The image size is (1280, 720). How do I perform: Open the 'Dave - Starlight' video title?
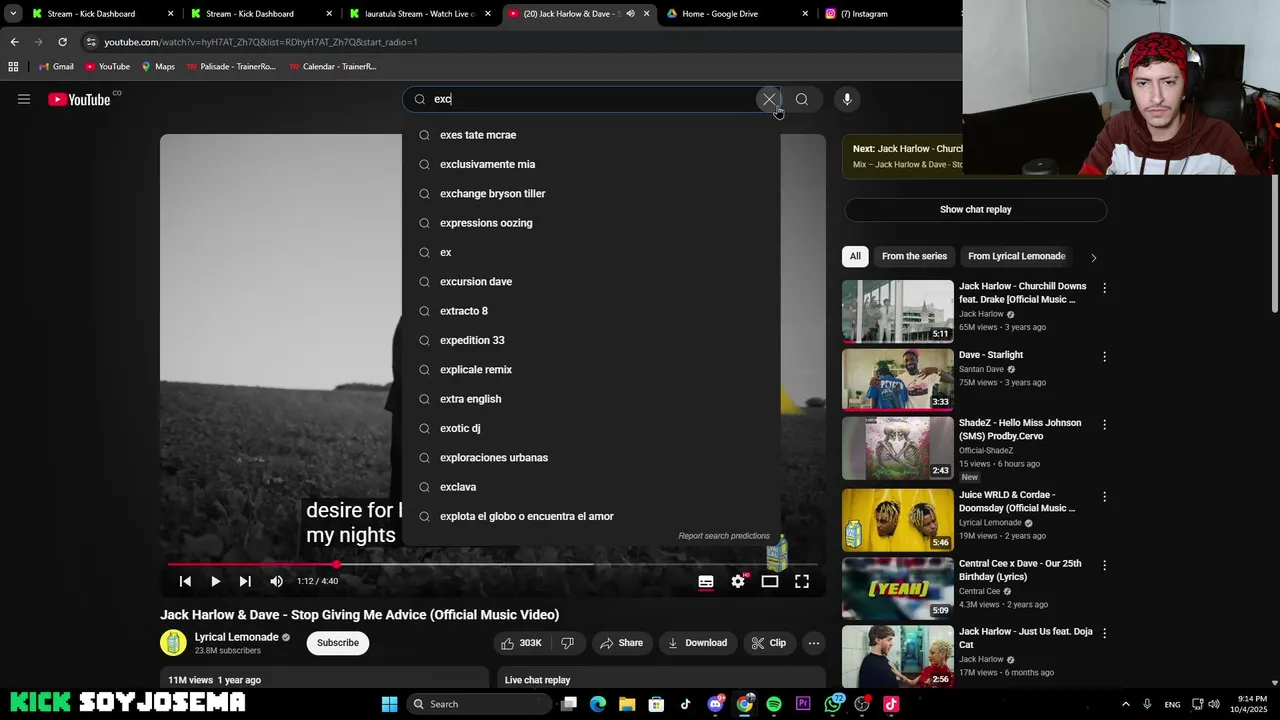991,355
